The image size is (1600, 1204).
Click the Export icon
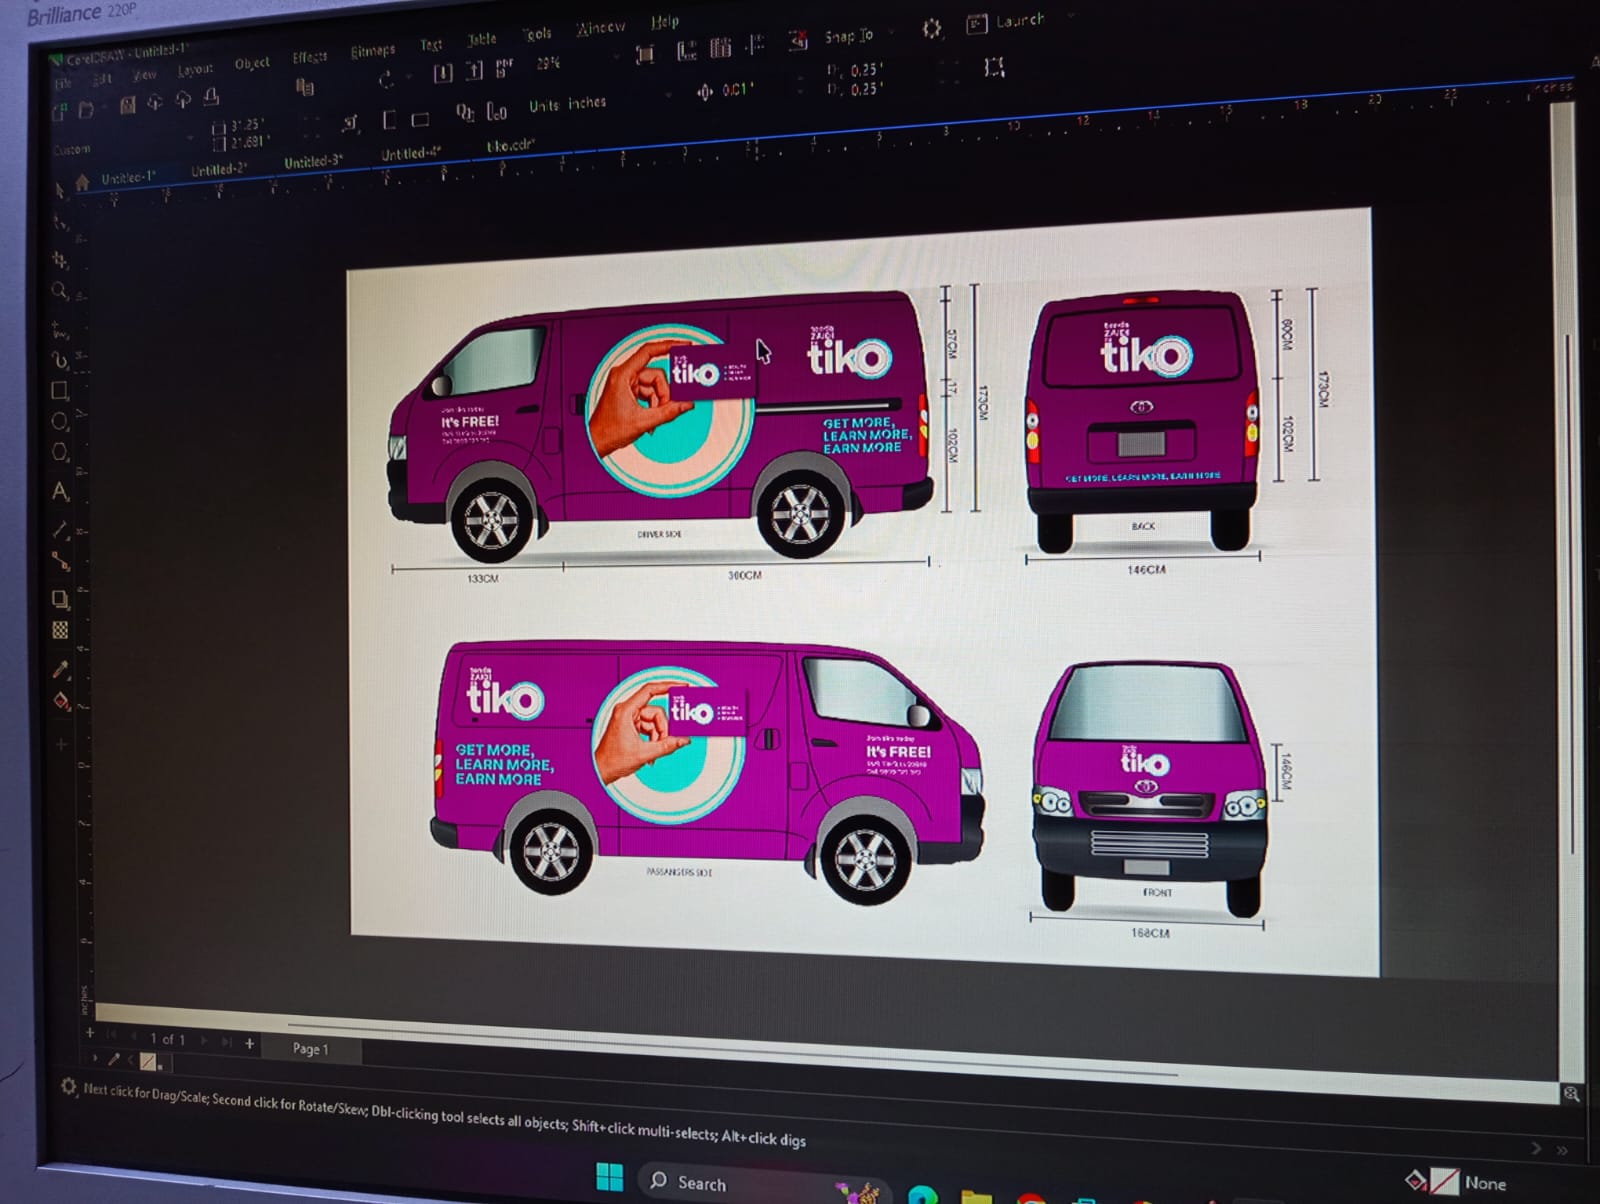[x=476, y=70]
